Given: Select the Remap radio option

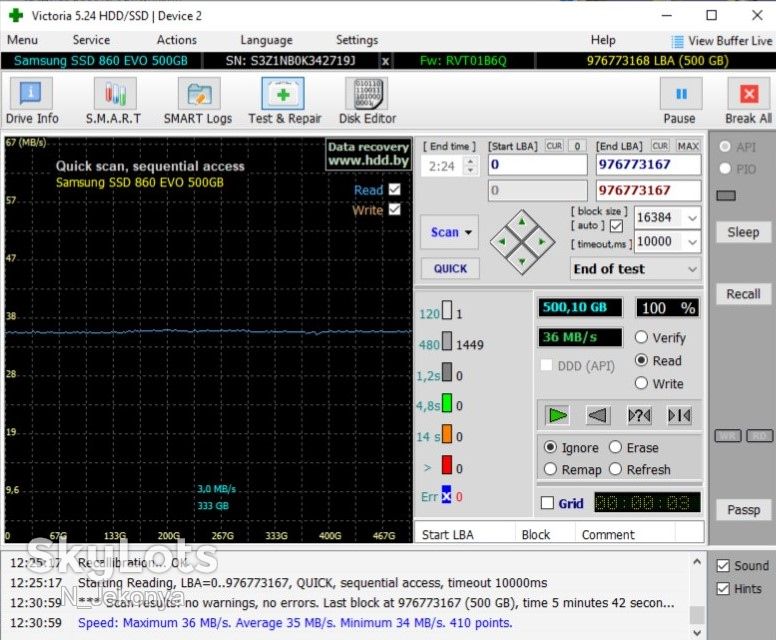Looking at the screenshot, I should click(550, 469).
